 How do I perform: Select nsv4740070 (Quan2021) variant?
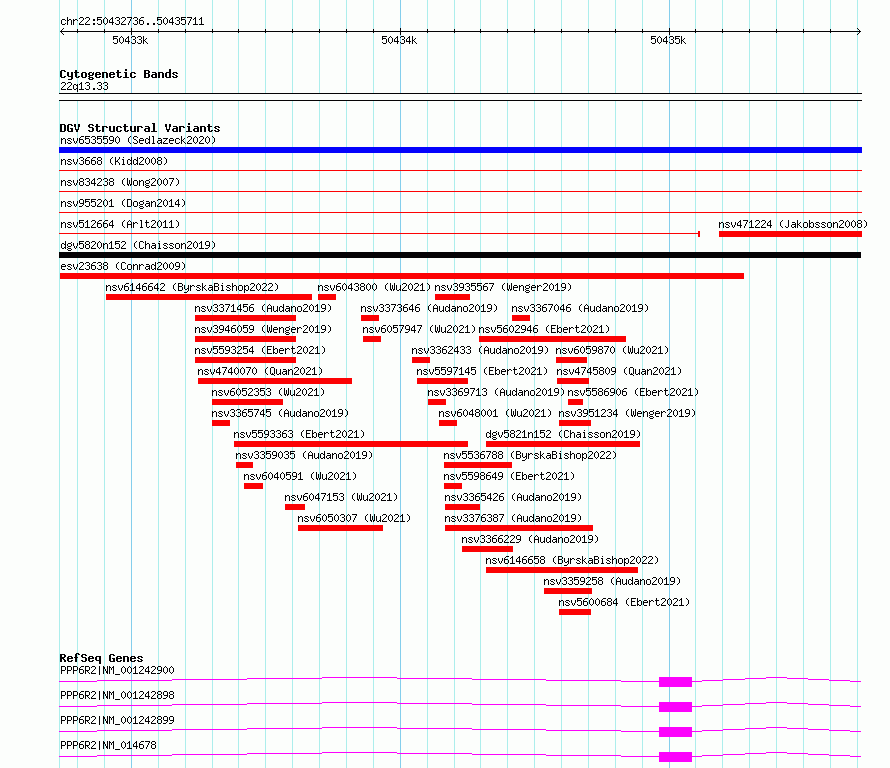coord(260,371)
